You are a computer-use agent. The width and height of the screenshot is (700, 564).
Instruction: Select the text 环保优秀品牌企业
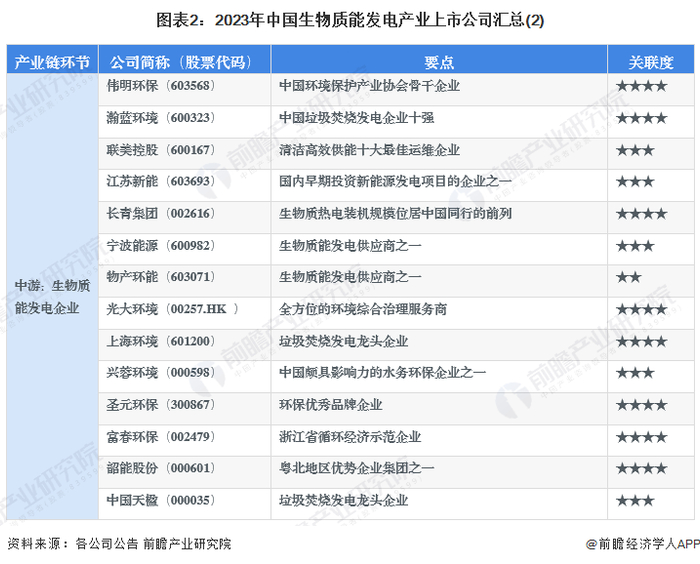click(x=330, y=405)
